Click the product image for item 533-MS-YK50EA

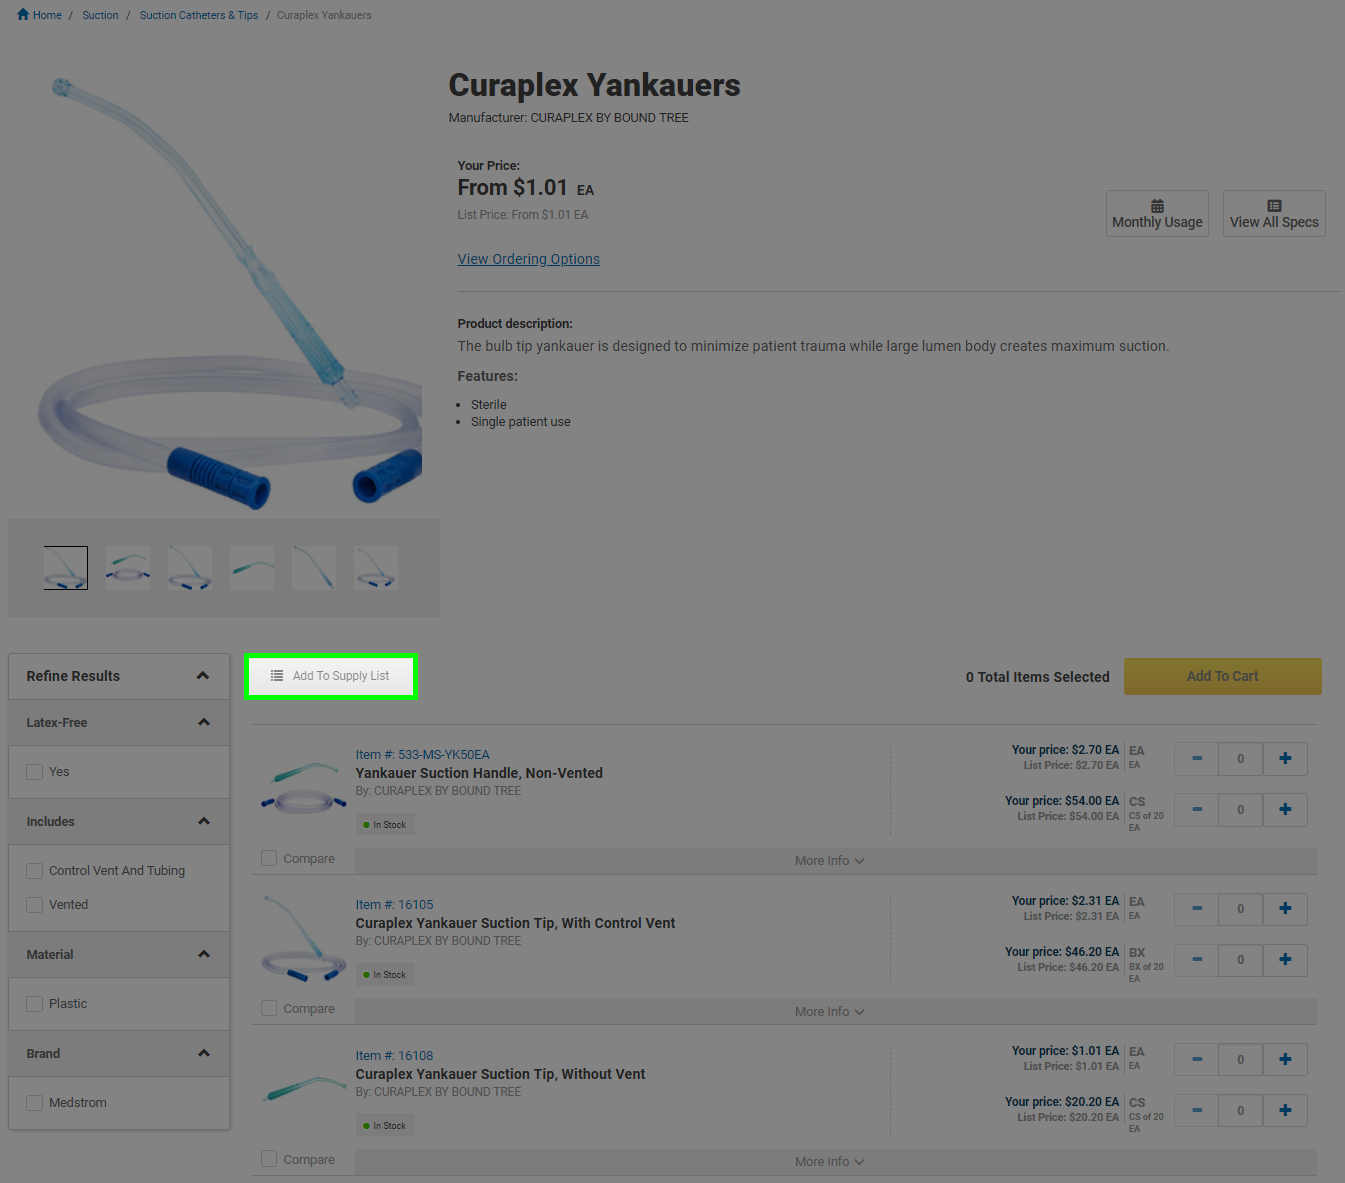(x=304, y=788)
